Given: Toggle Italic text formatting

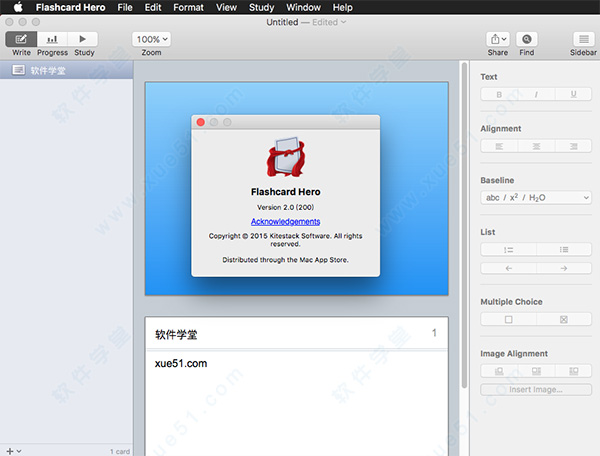Looking at the screenshot, I should [536, 94].
